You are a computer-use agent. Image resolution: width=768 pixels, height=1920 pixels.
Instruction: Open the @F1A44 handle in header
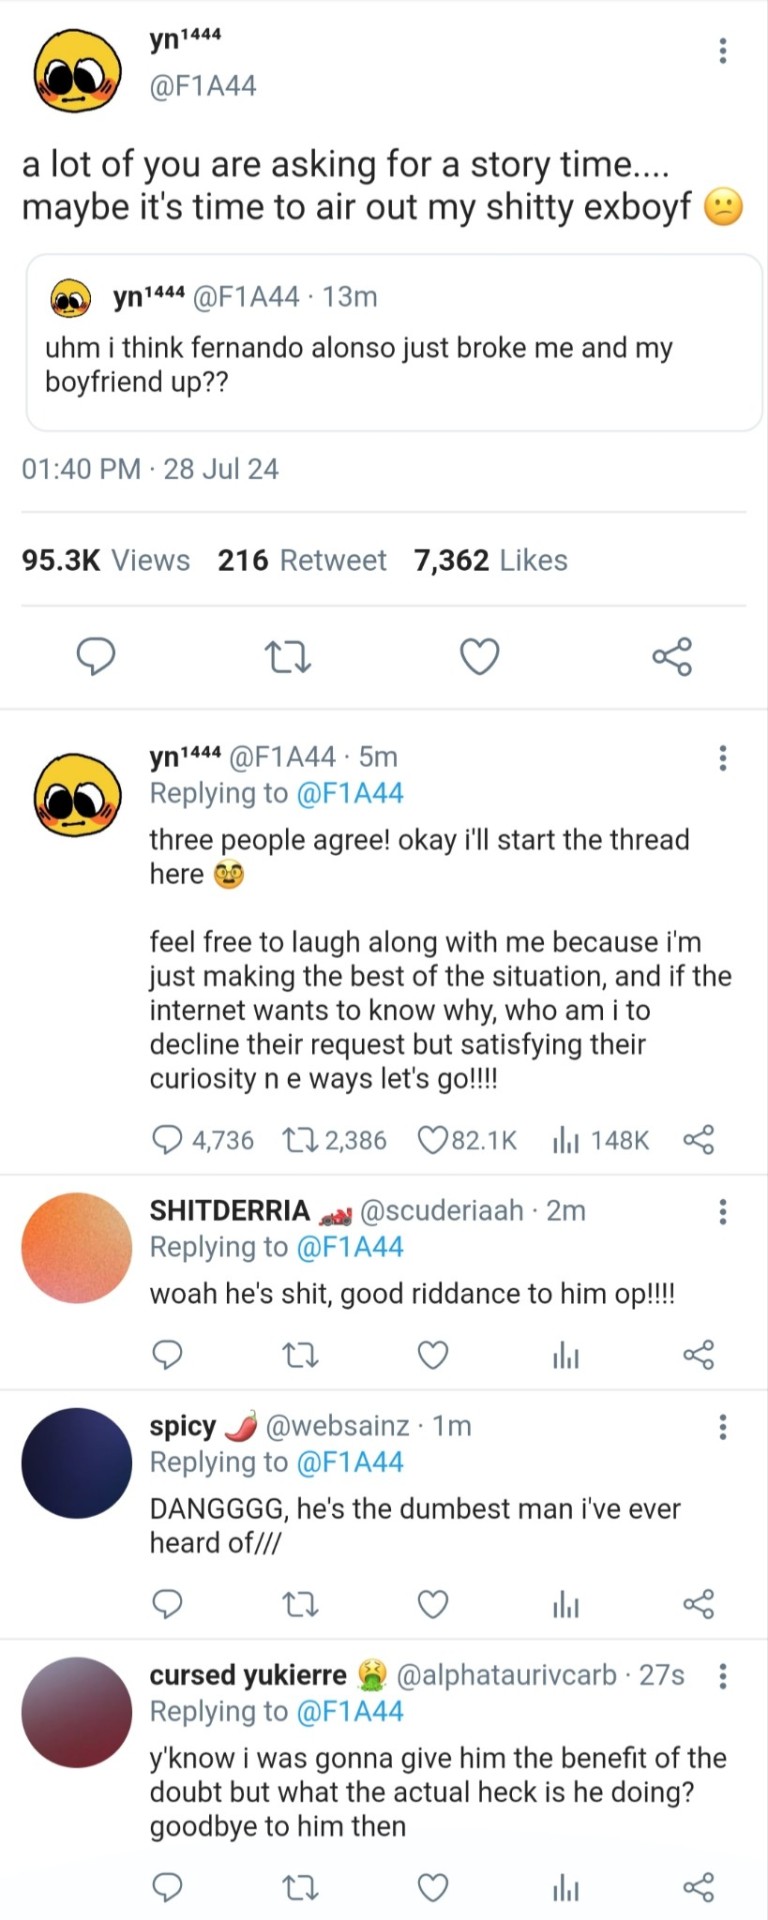pos(203,86)
